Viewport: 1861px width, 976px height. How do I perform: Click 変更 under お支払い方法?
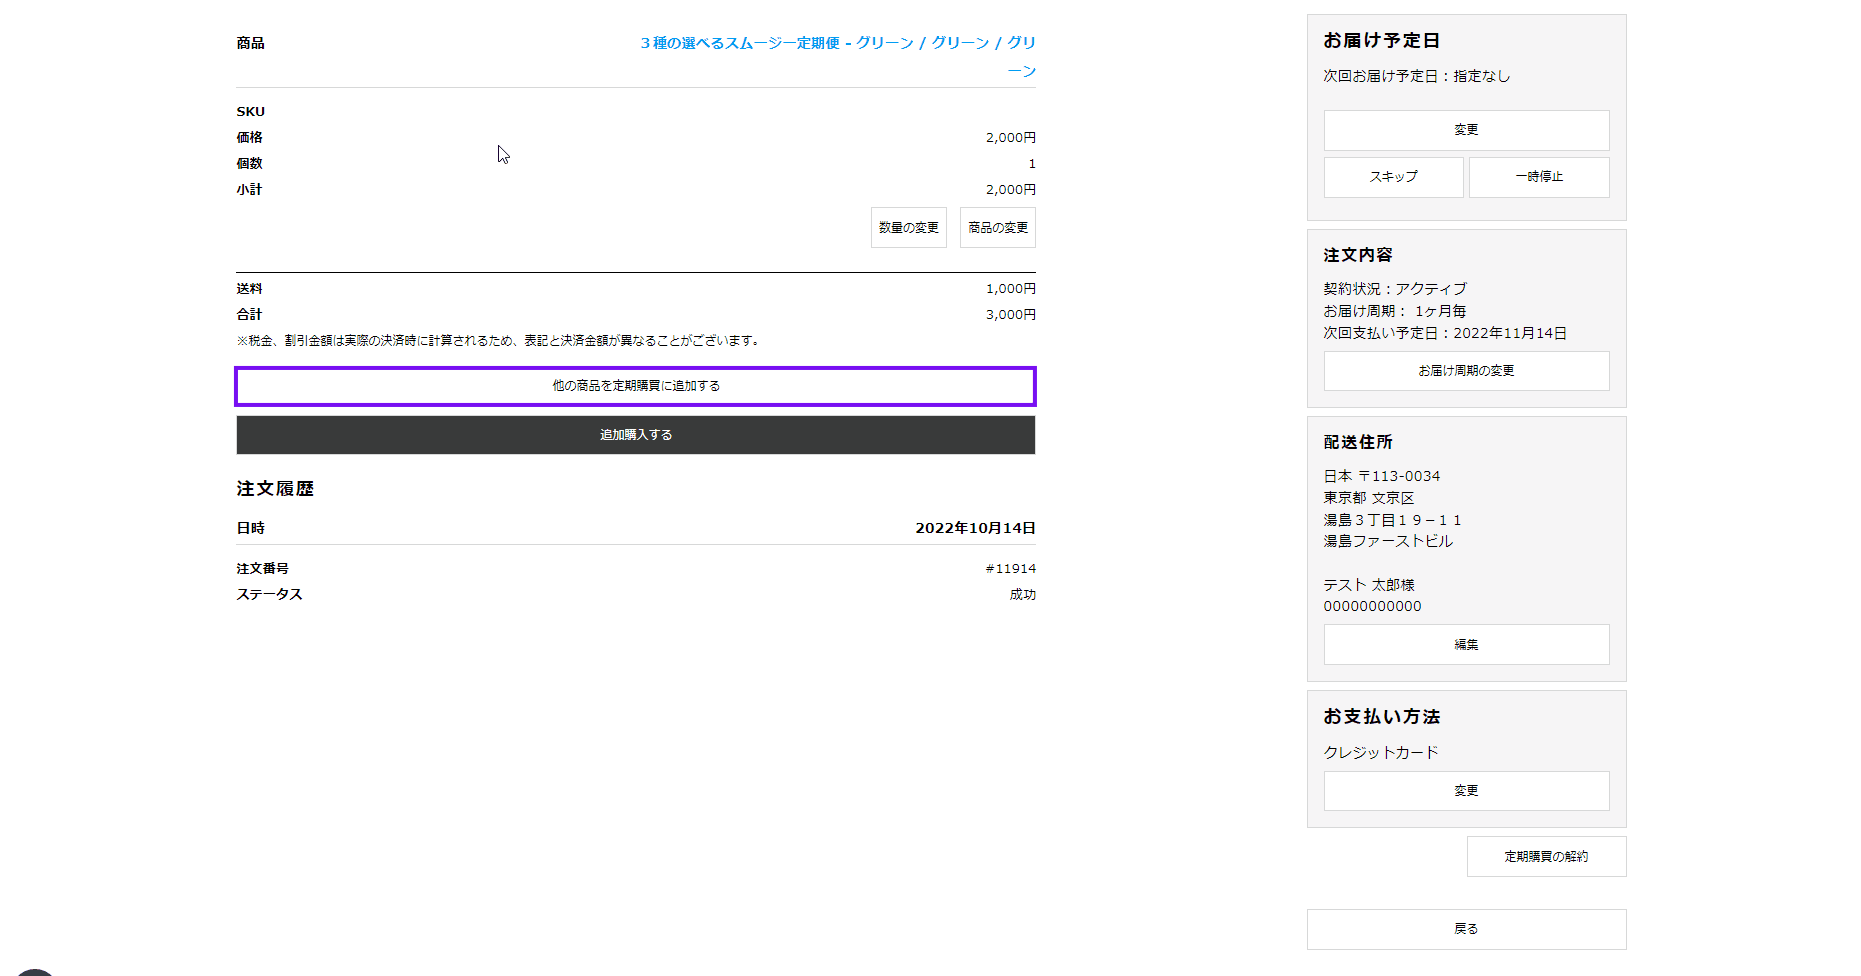click(x=1466, y=791)
